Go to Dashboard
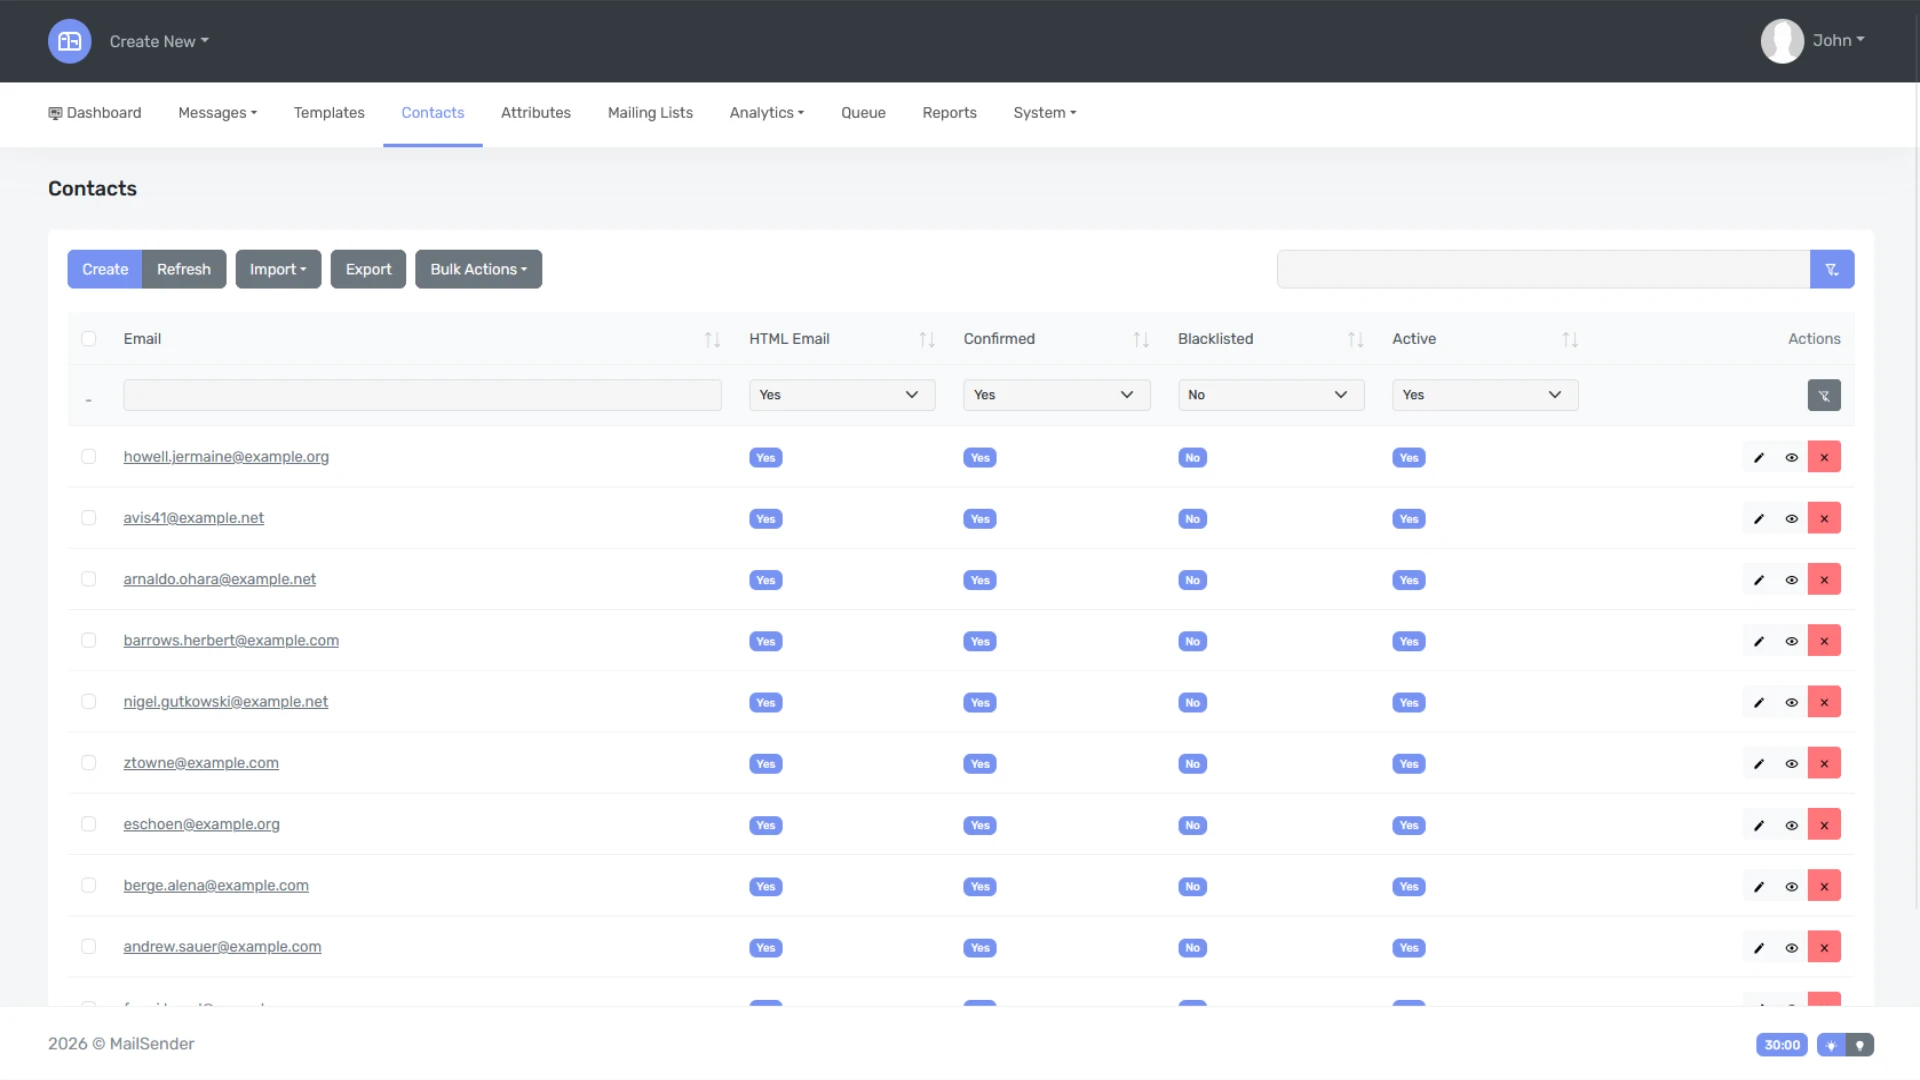Viewport: 1920px width, 1080px height. click(x=95, y=113)
